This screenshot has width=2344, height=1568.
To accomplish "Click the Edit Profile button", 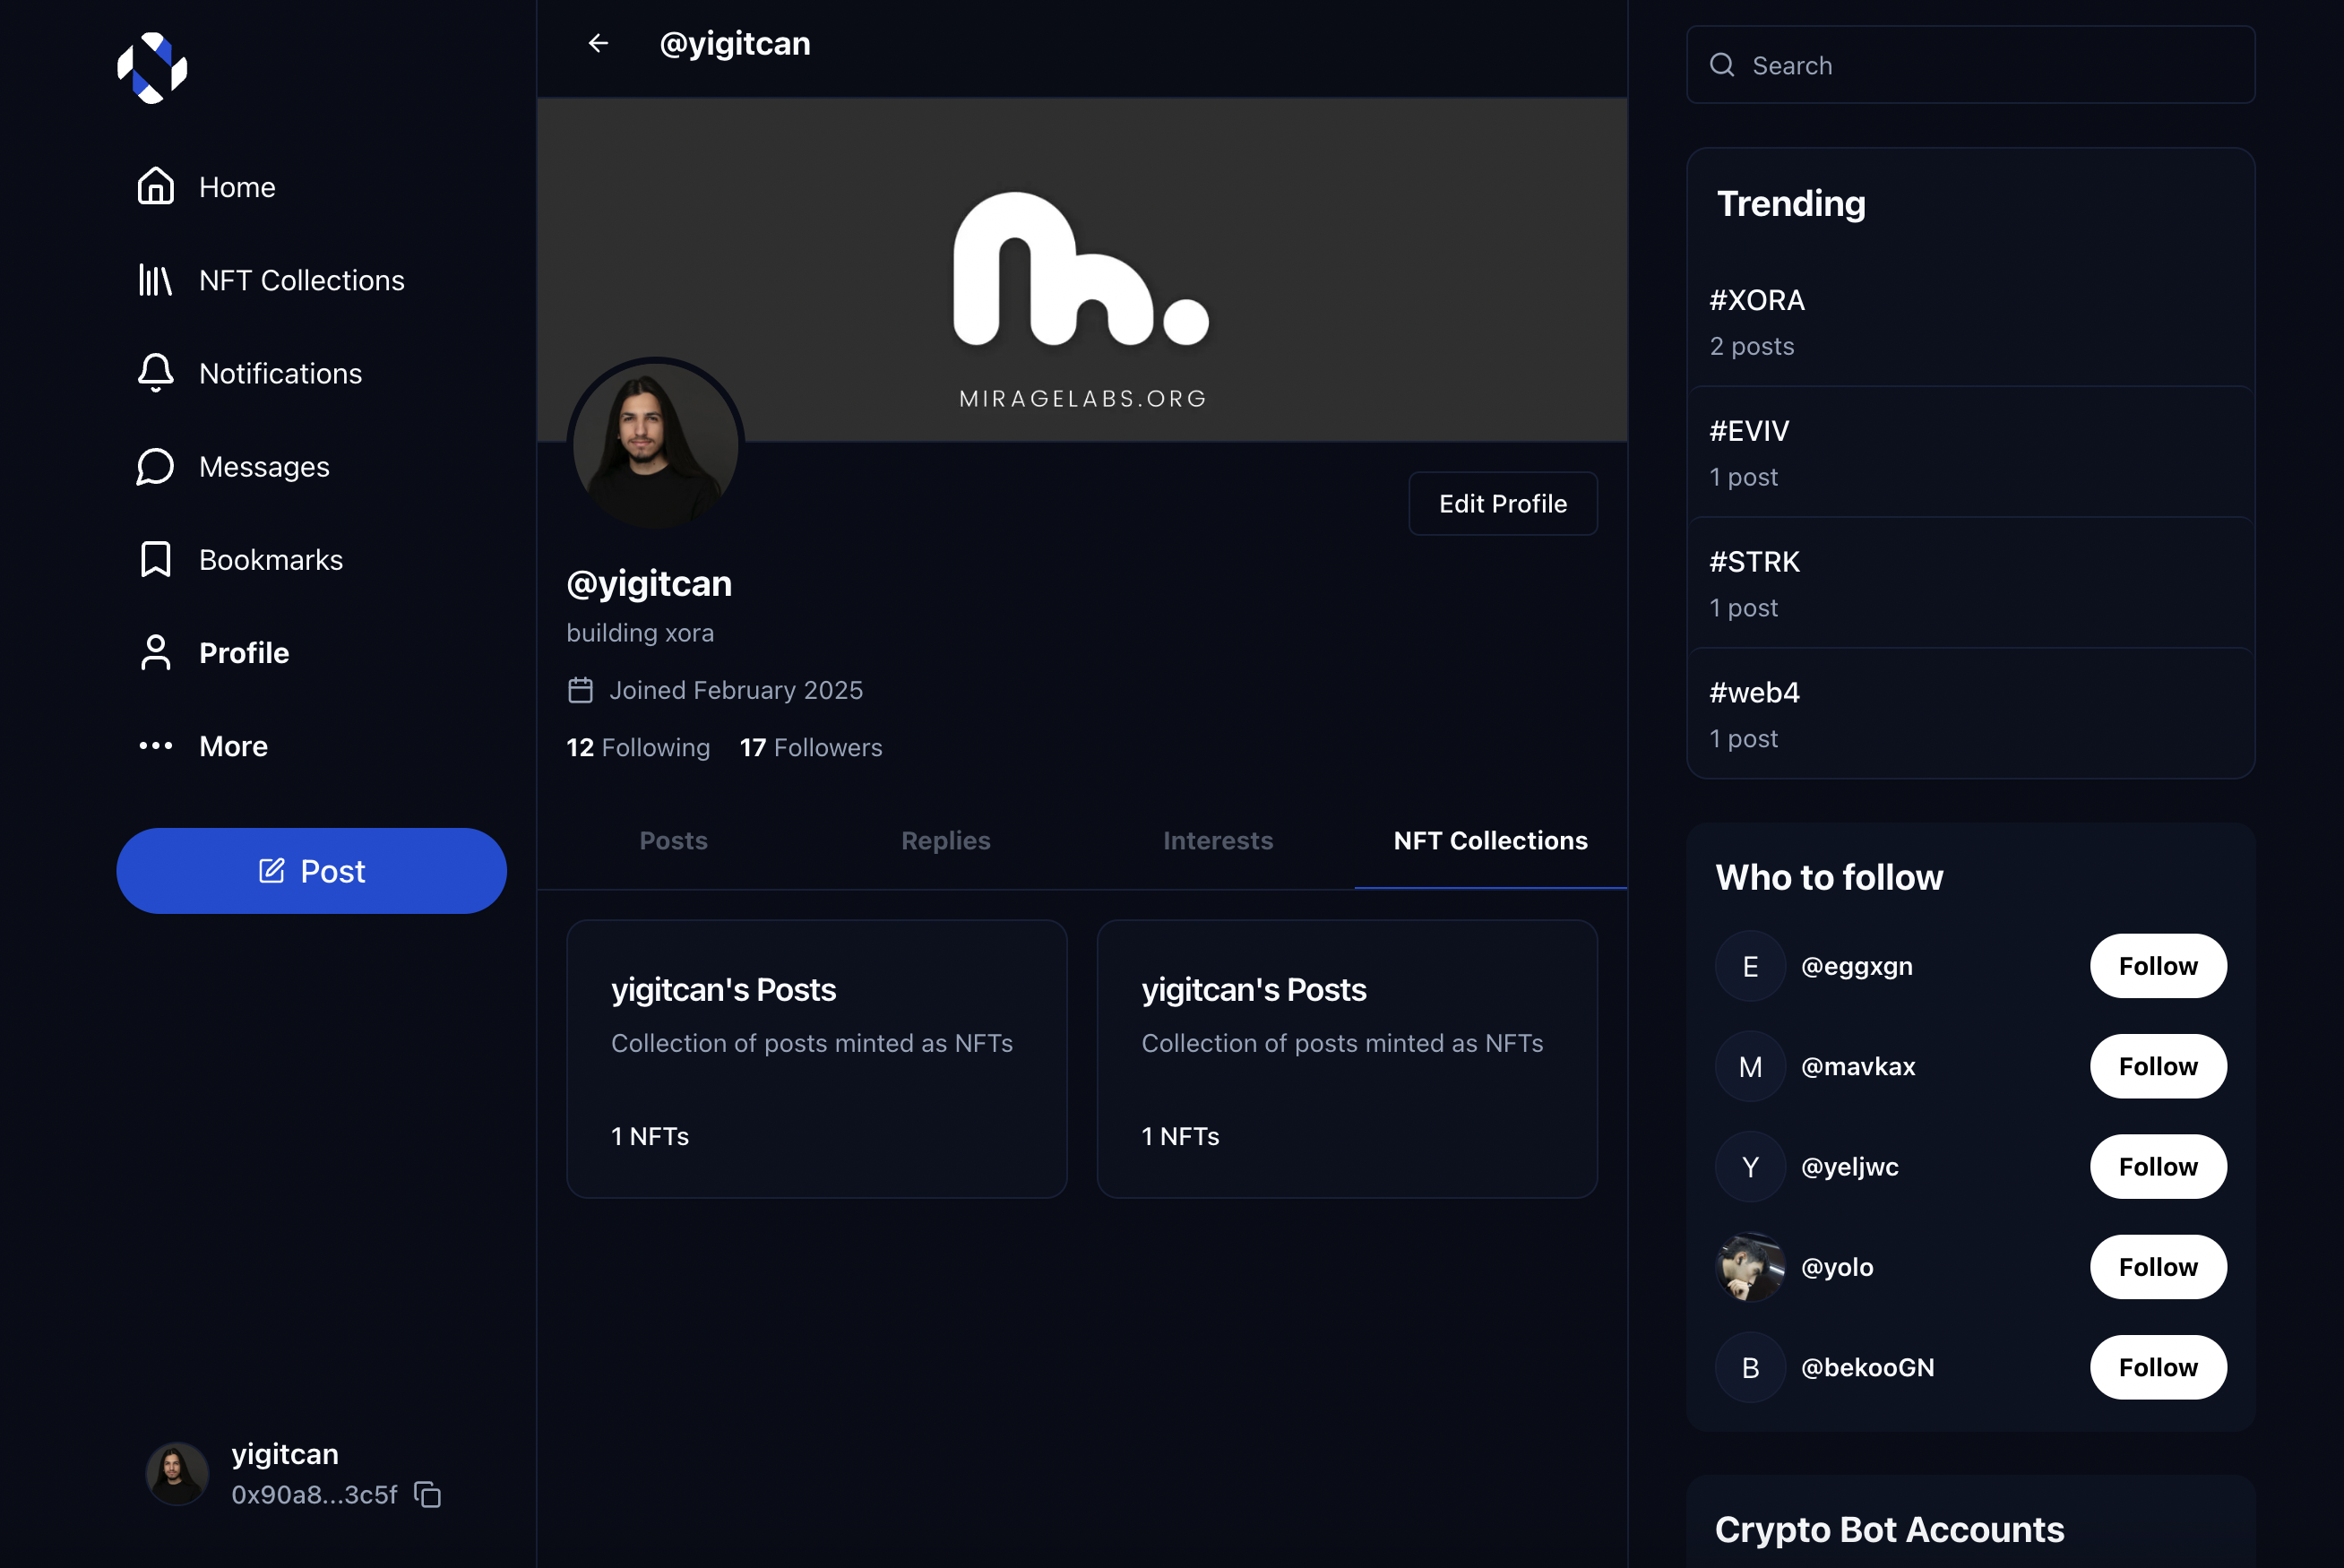I will tap(1503, 503).
